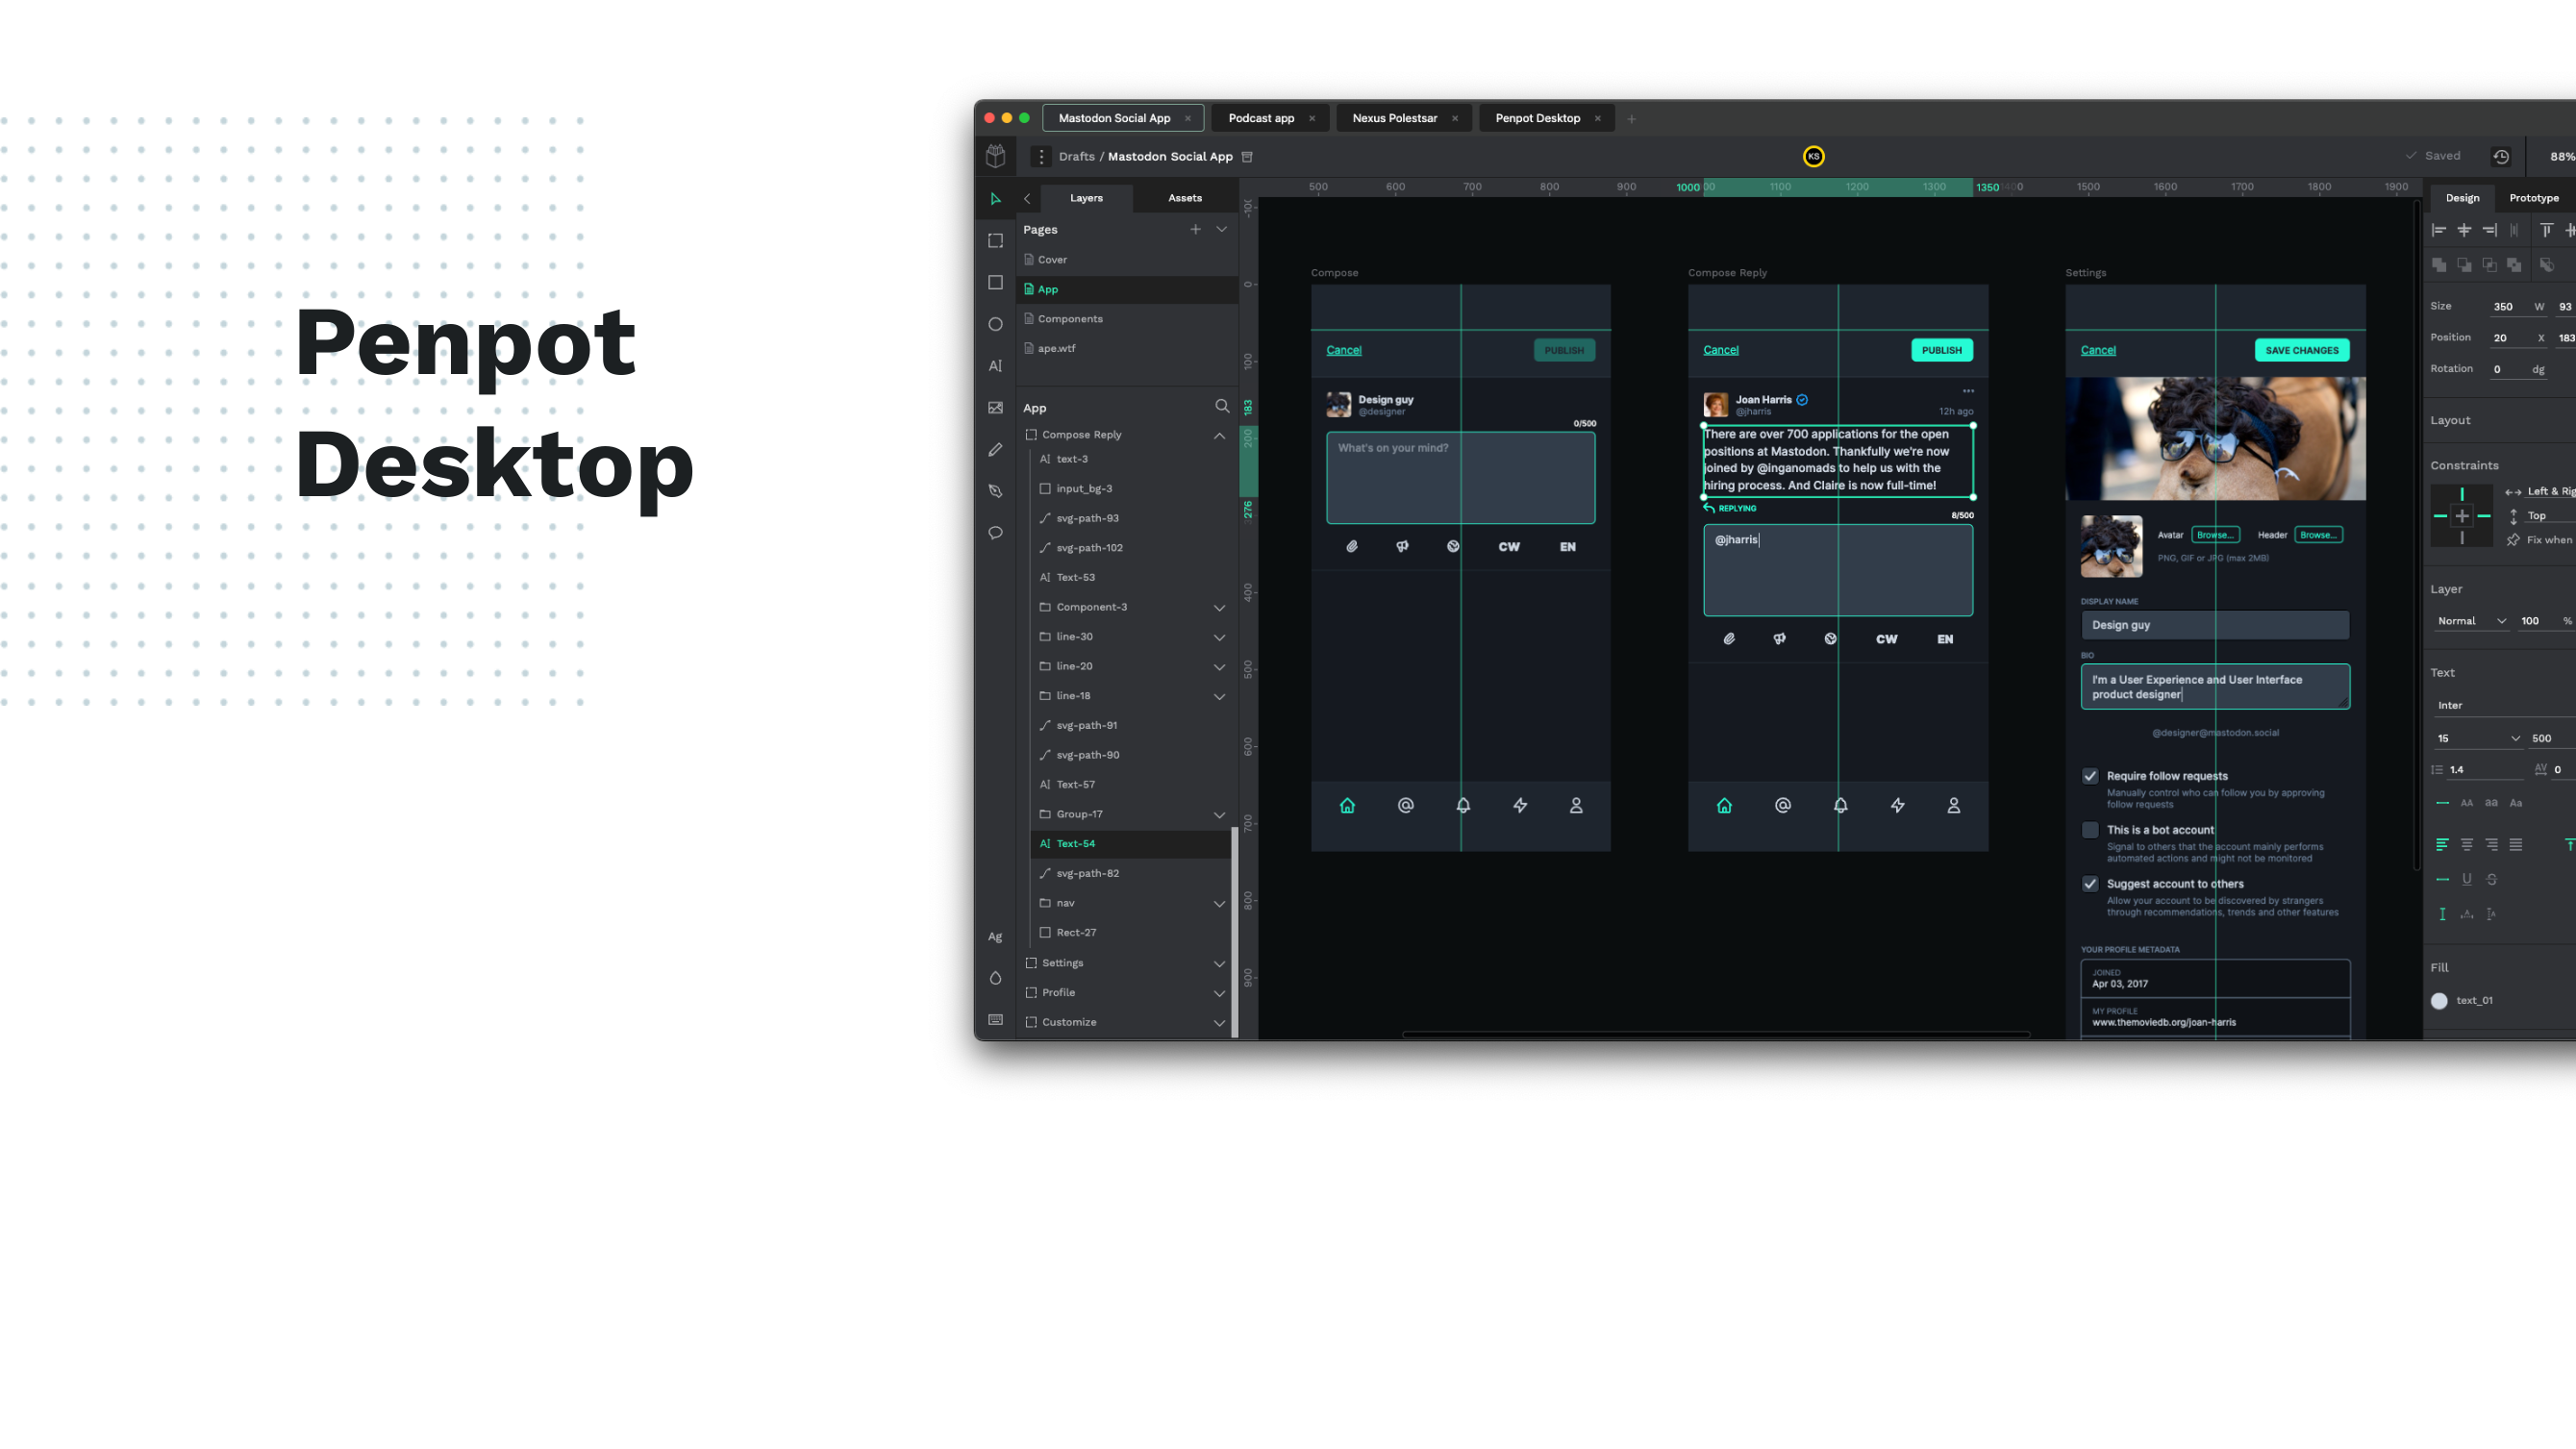
Task: Set text alignment to center
Action: click(x=2467, y=845)
